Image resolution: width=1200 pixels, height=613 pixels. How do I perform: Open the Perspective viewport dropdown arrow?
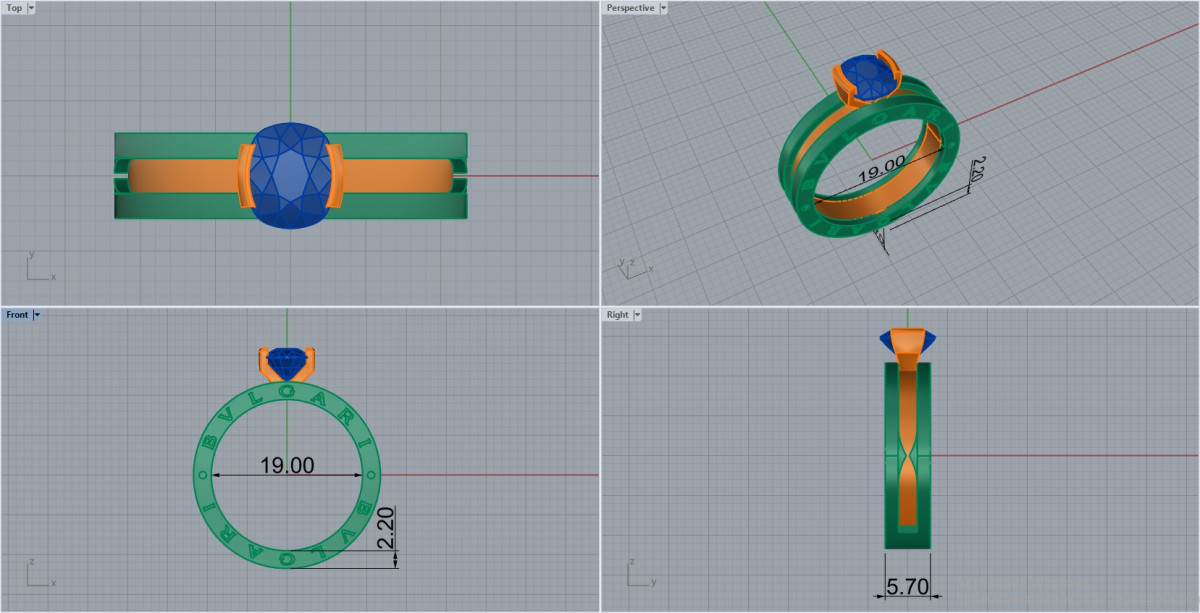tap(663, 8)
